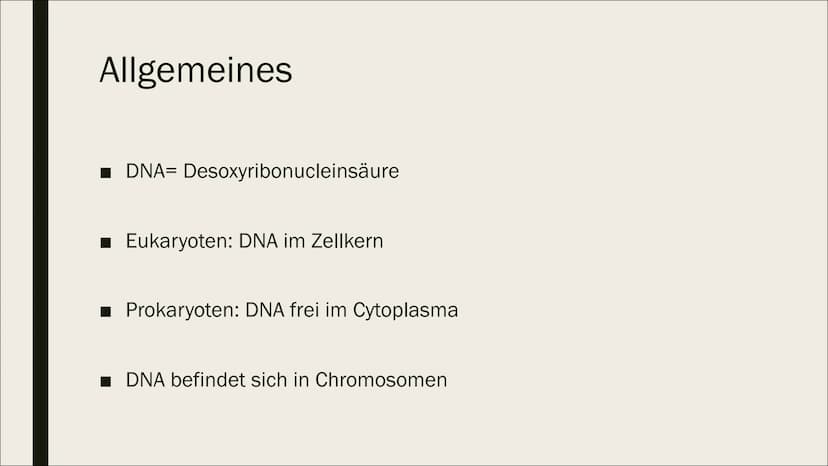The width and height of the screenshot is (828, 466).
Task: Click the Allgemeines slide title
Action: point(196,71)
